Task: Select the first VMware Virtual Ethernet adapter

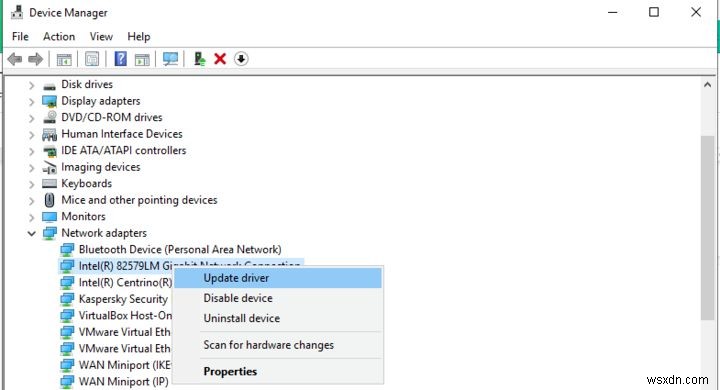Action: click(x=124, y=333)
